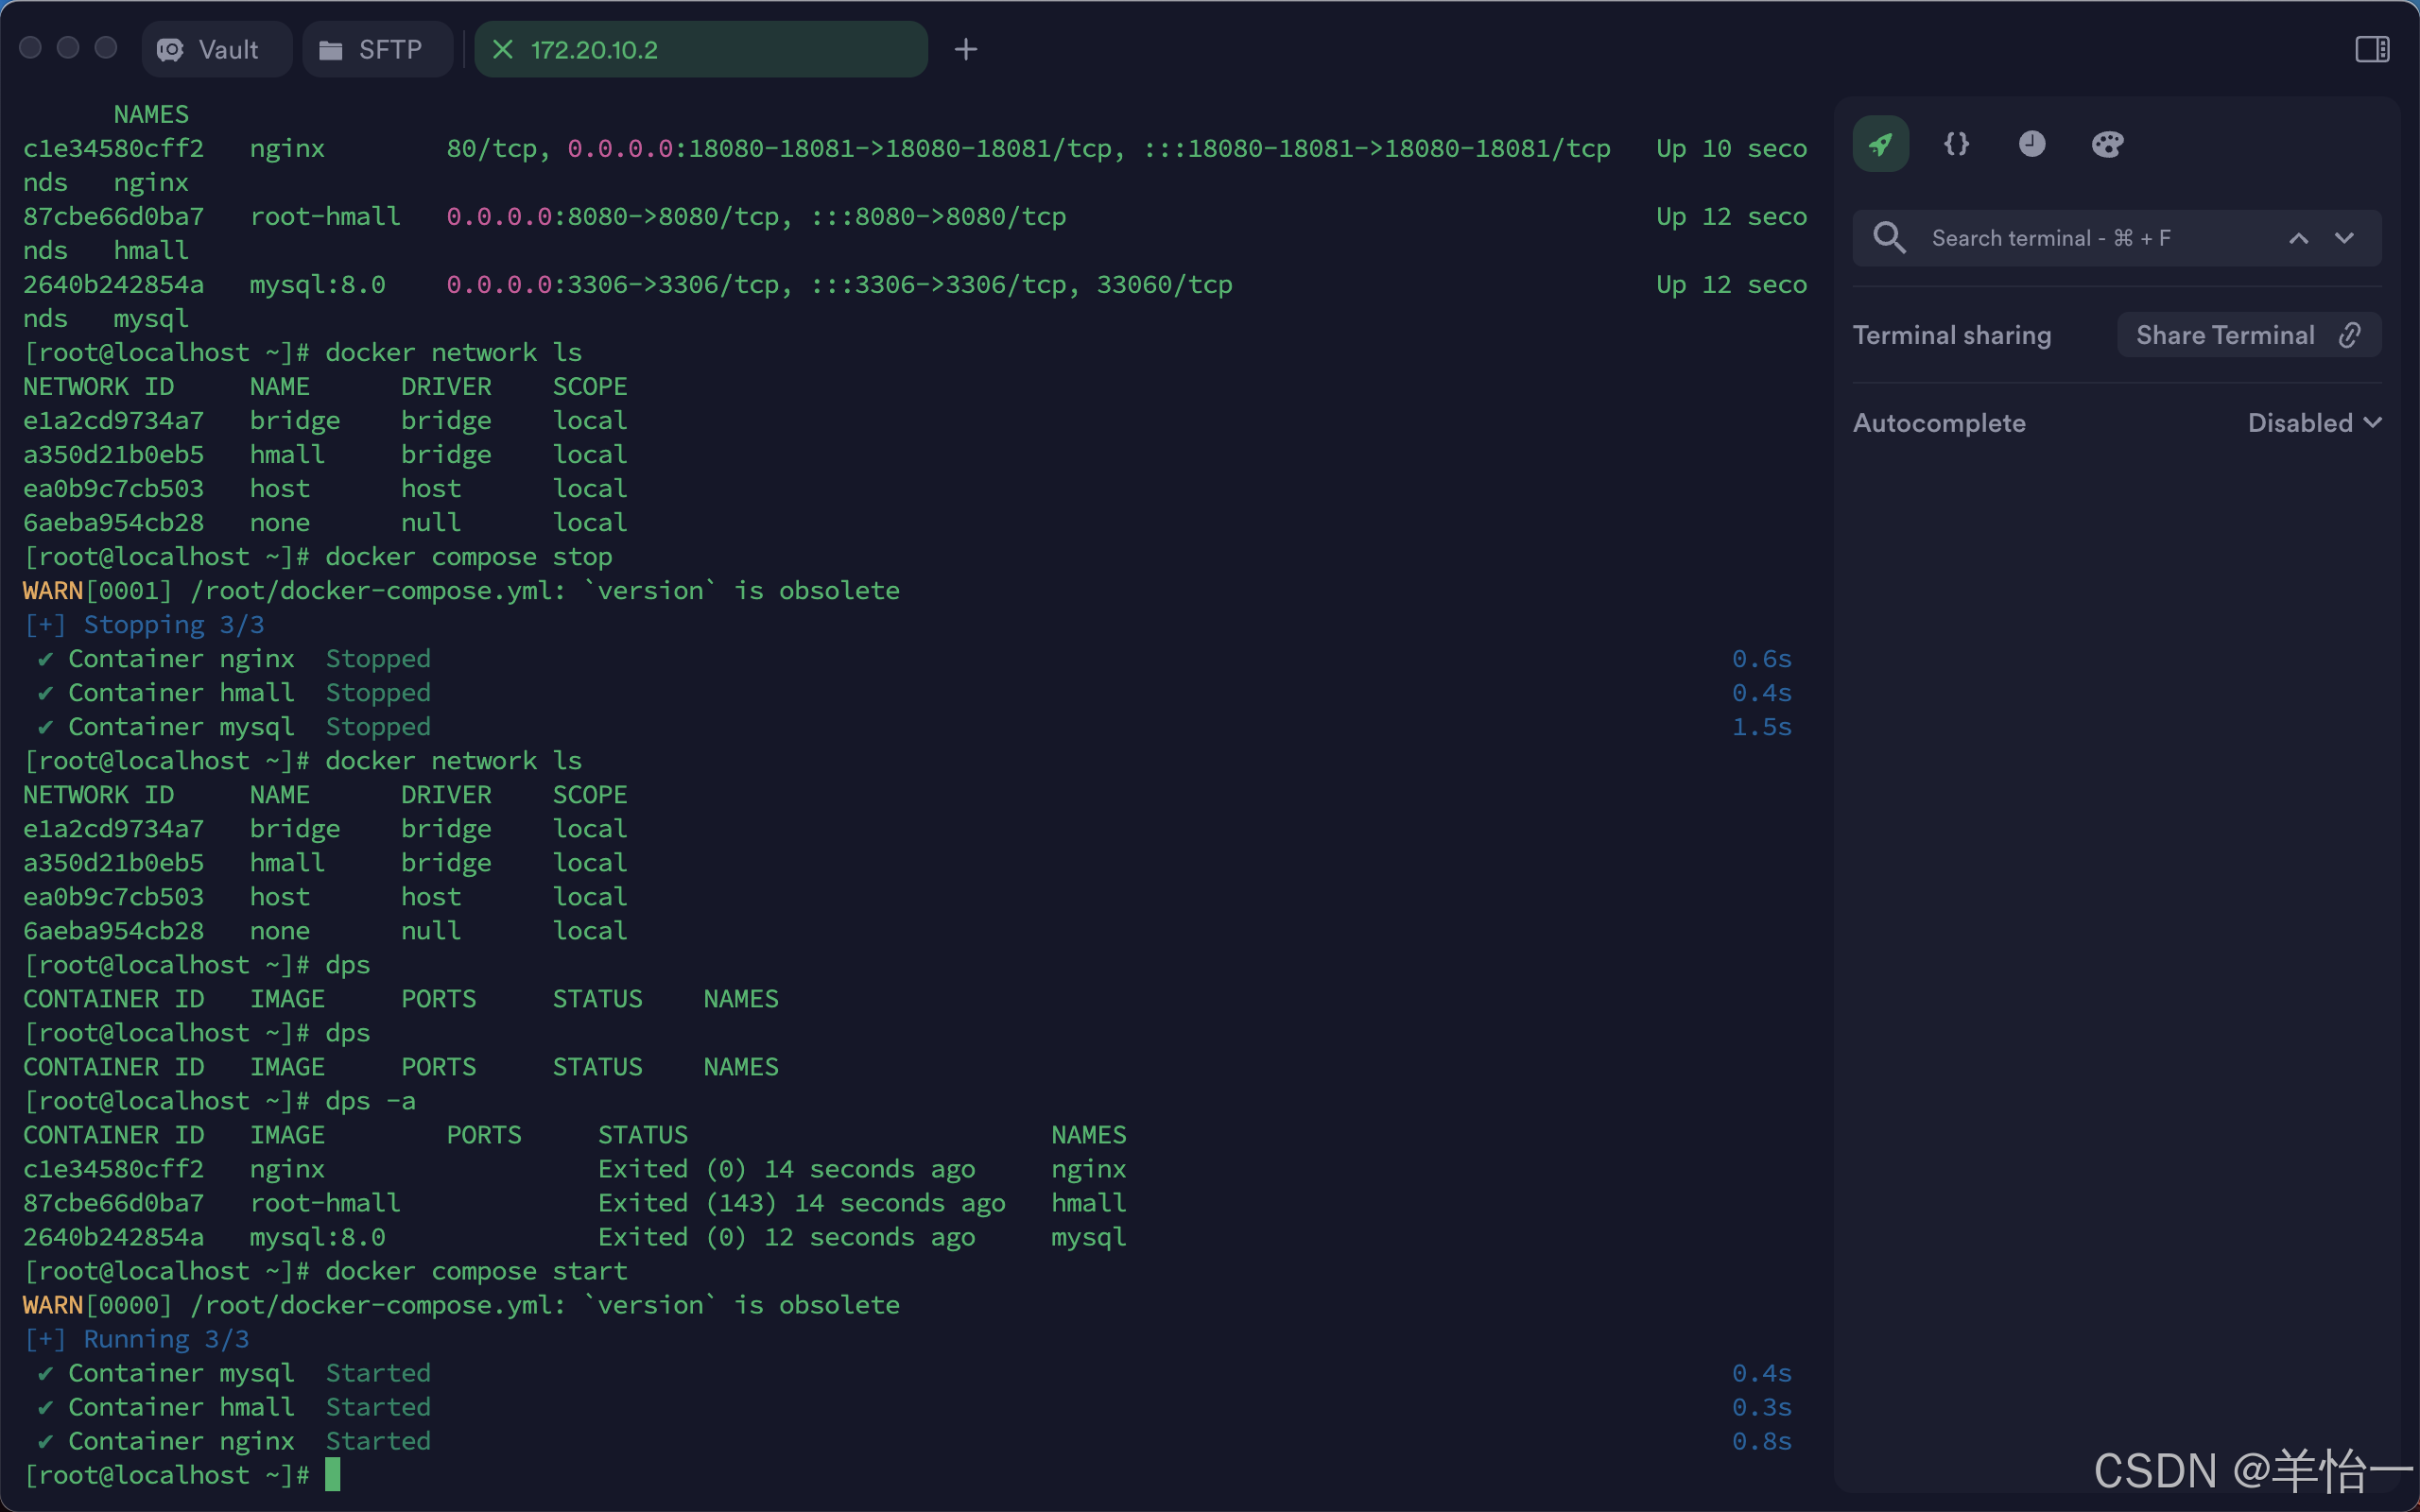Close the 172.20.10.2 session with its X
Screen dimensions: 2420x1512
[505, 49]
